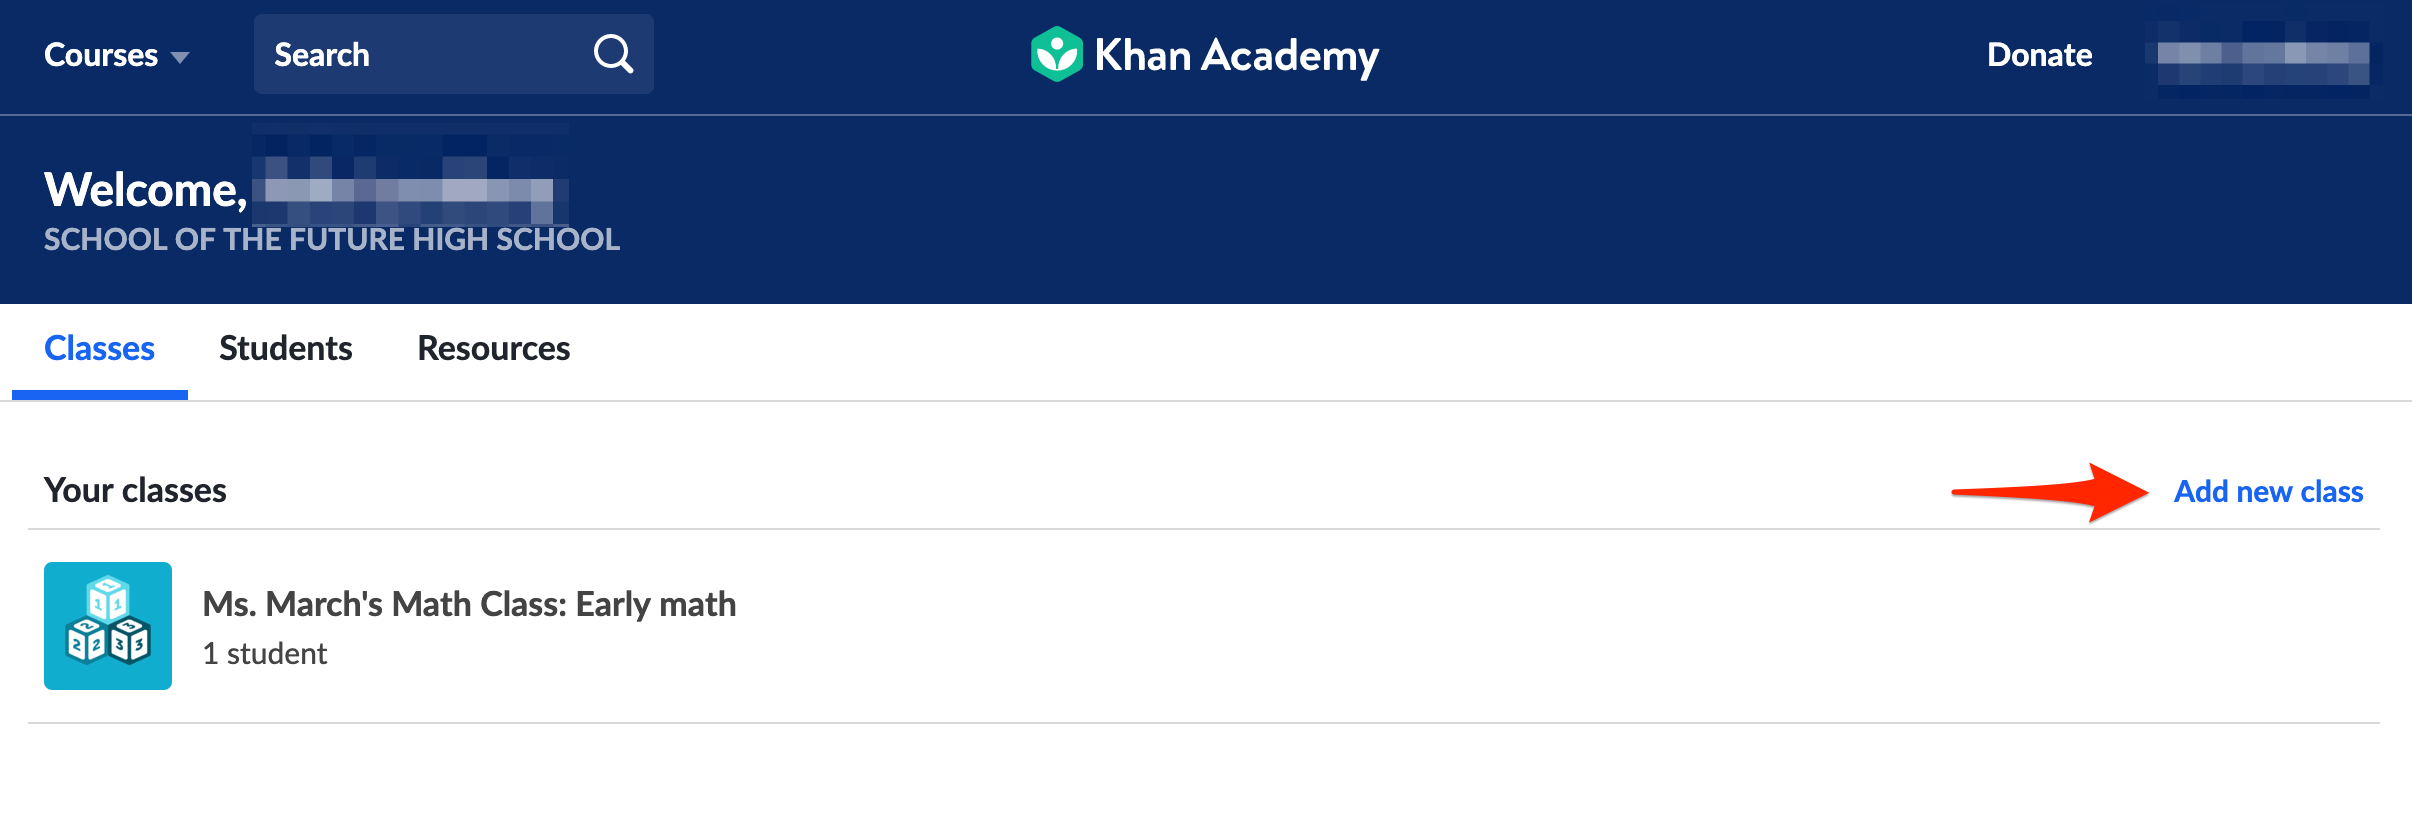The width and height of the screenshot is (2412, 828).
Task: Open Ms. March's Math Class: Early math
Action: [x=469, y=604]
